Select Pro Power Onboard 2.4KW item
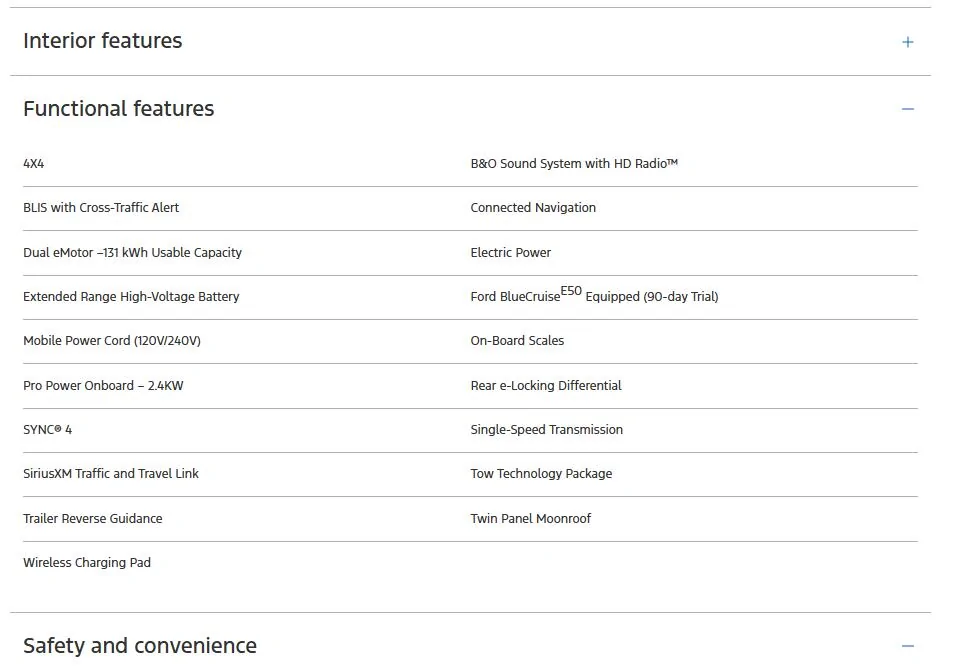This screenshot has height=672, width=956. tap(103, 385)
